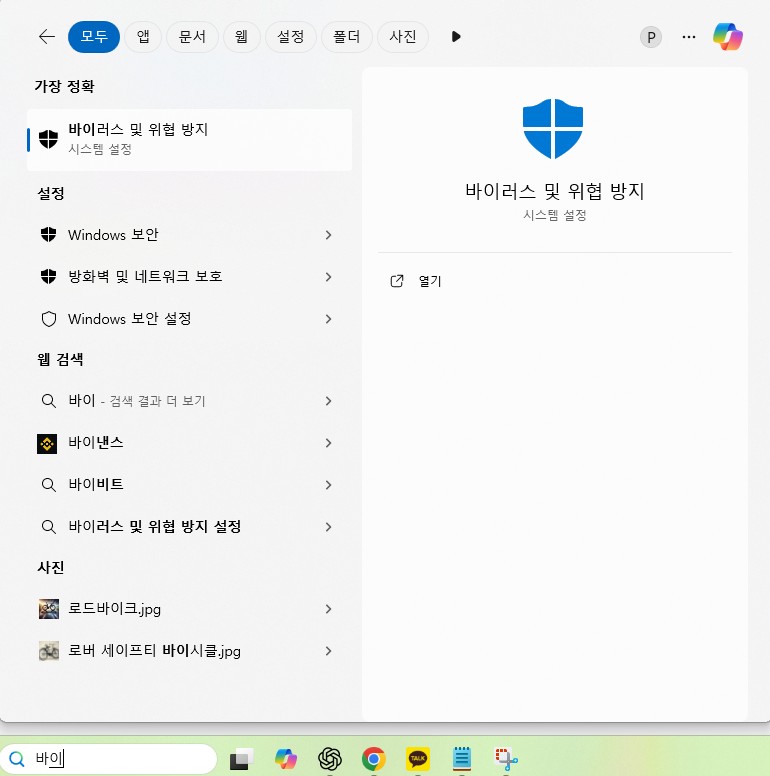
Task: Click the open-external icon beside 열기
Action: pyautogui.click(x=397, y=281)
